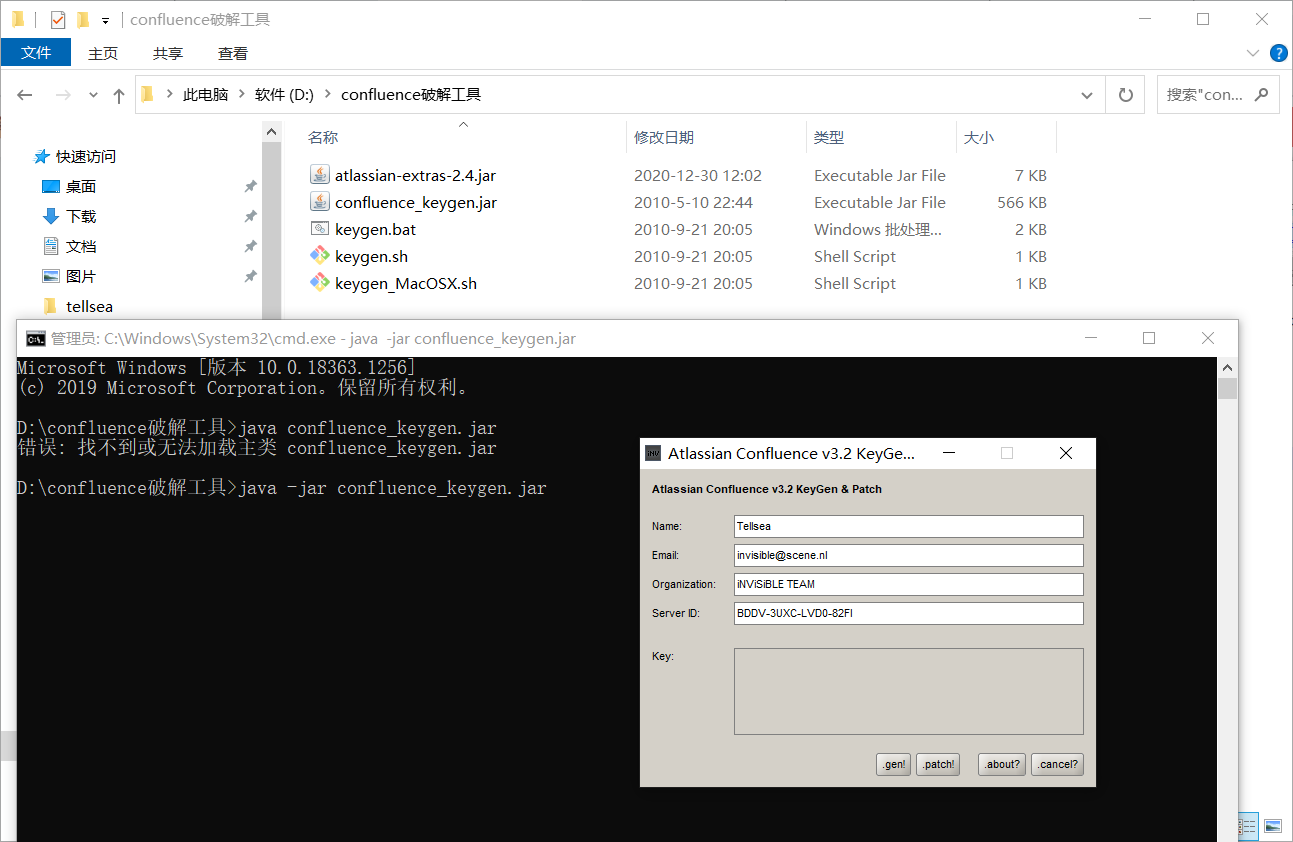1293x842 pixels.
Task: Click the search magnifier icon in Explorer
Action: tap(1261, 94)
